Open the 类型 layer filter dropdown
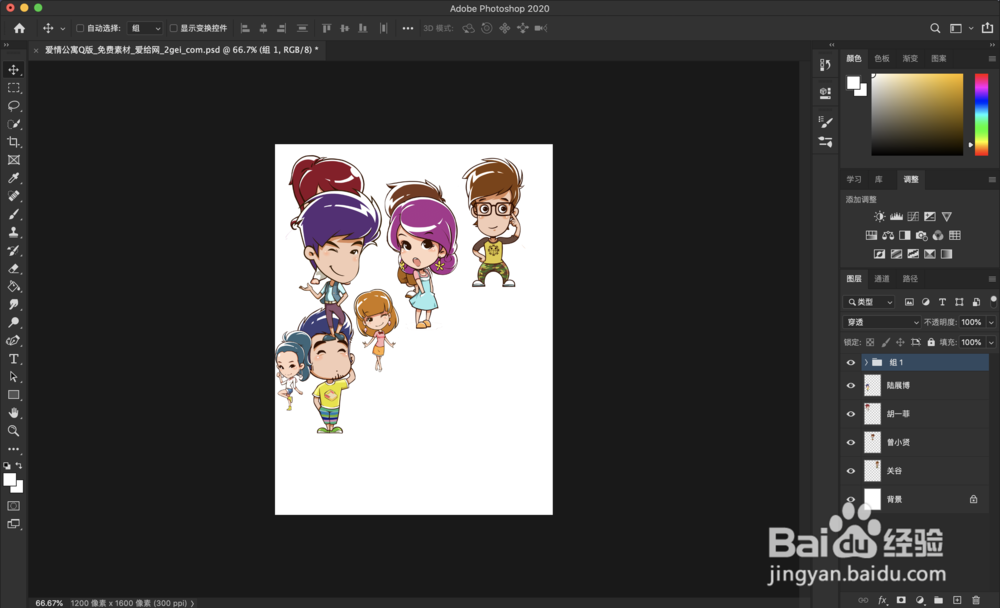This screenshot has height=608, width=1000. pos(870,302)
